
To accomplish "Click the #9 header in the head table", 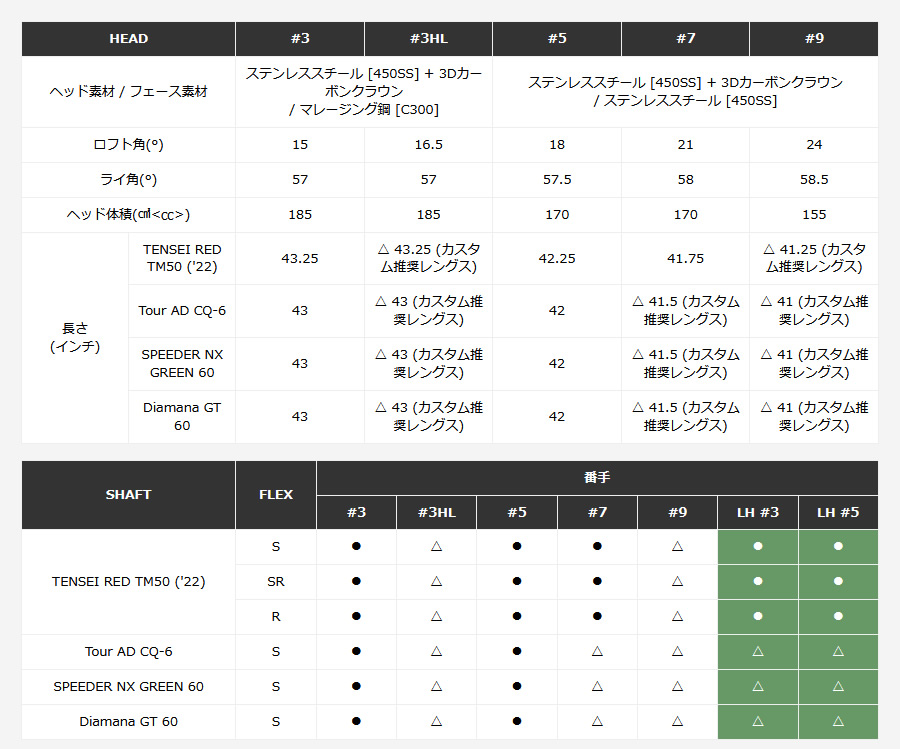I will 814,38.
